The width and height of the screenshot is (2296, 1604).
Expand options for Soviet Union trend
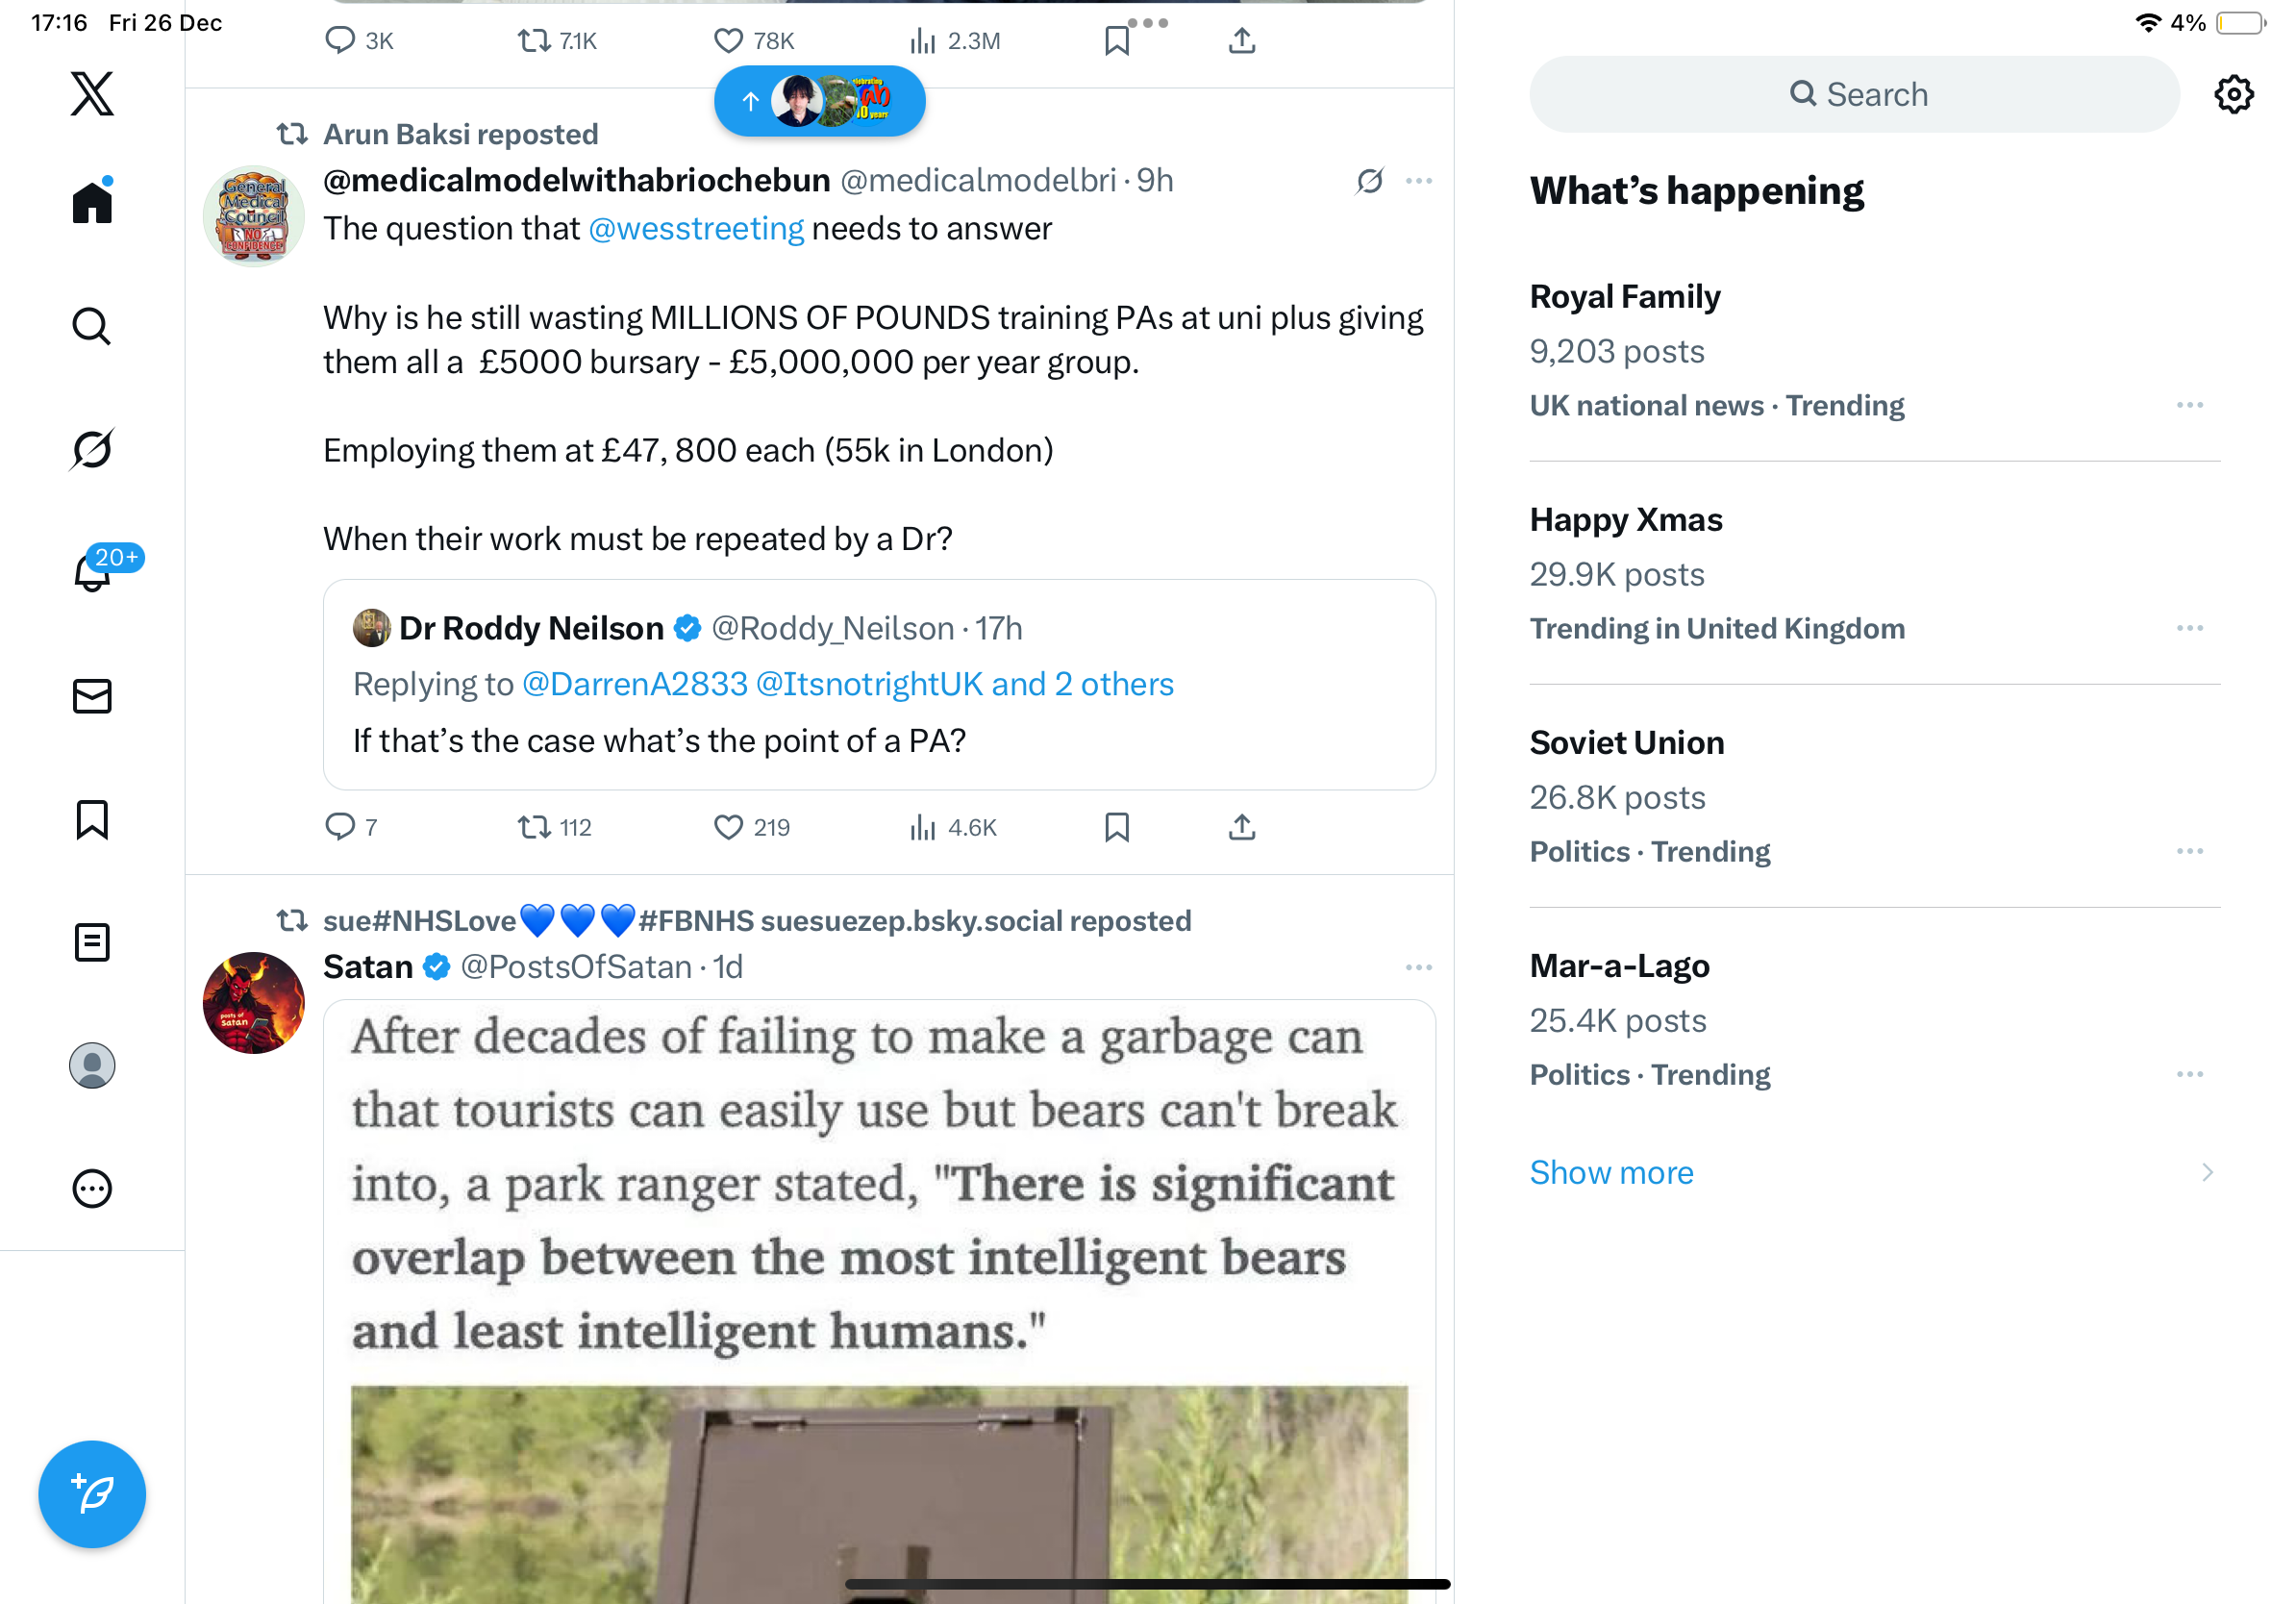(x=2189, y=851)
